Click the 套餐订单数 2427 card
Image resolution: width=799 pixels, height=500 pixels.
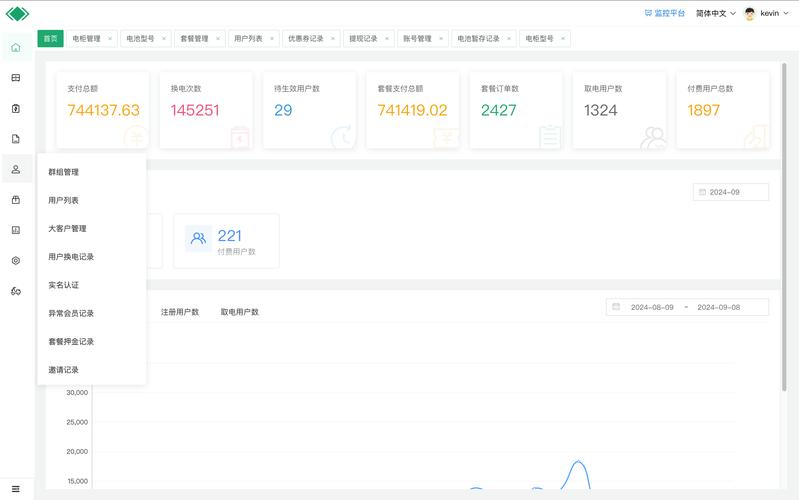tap(516, 110)
